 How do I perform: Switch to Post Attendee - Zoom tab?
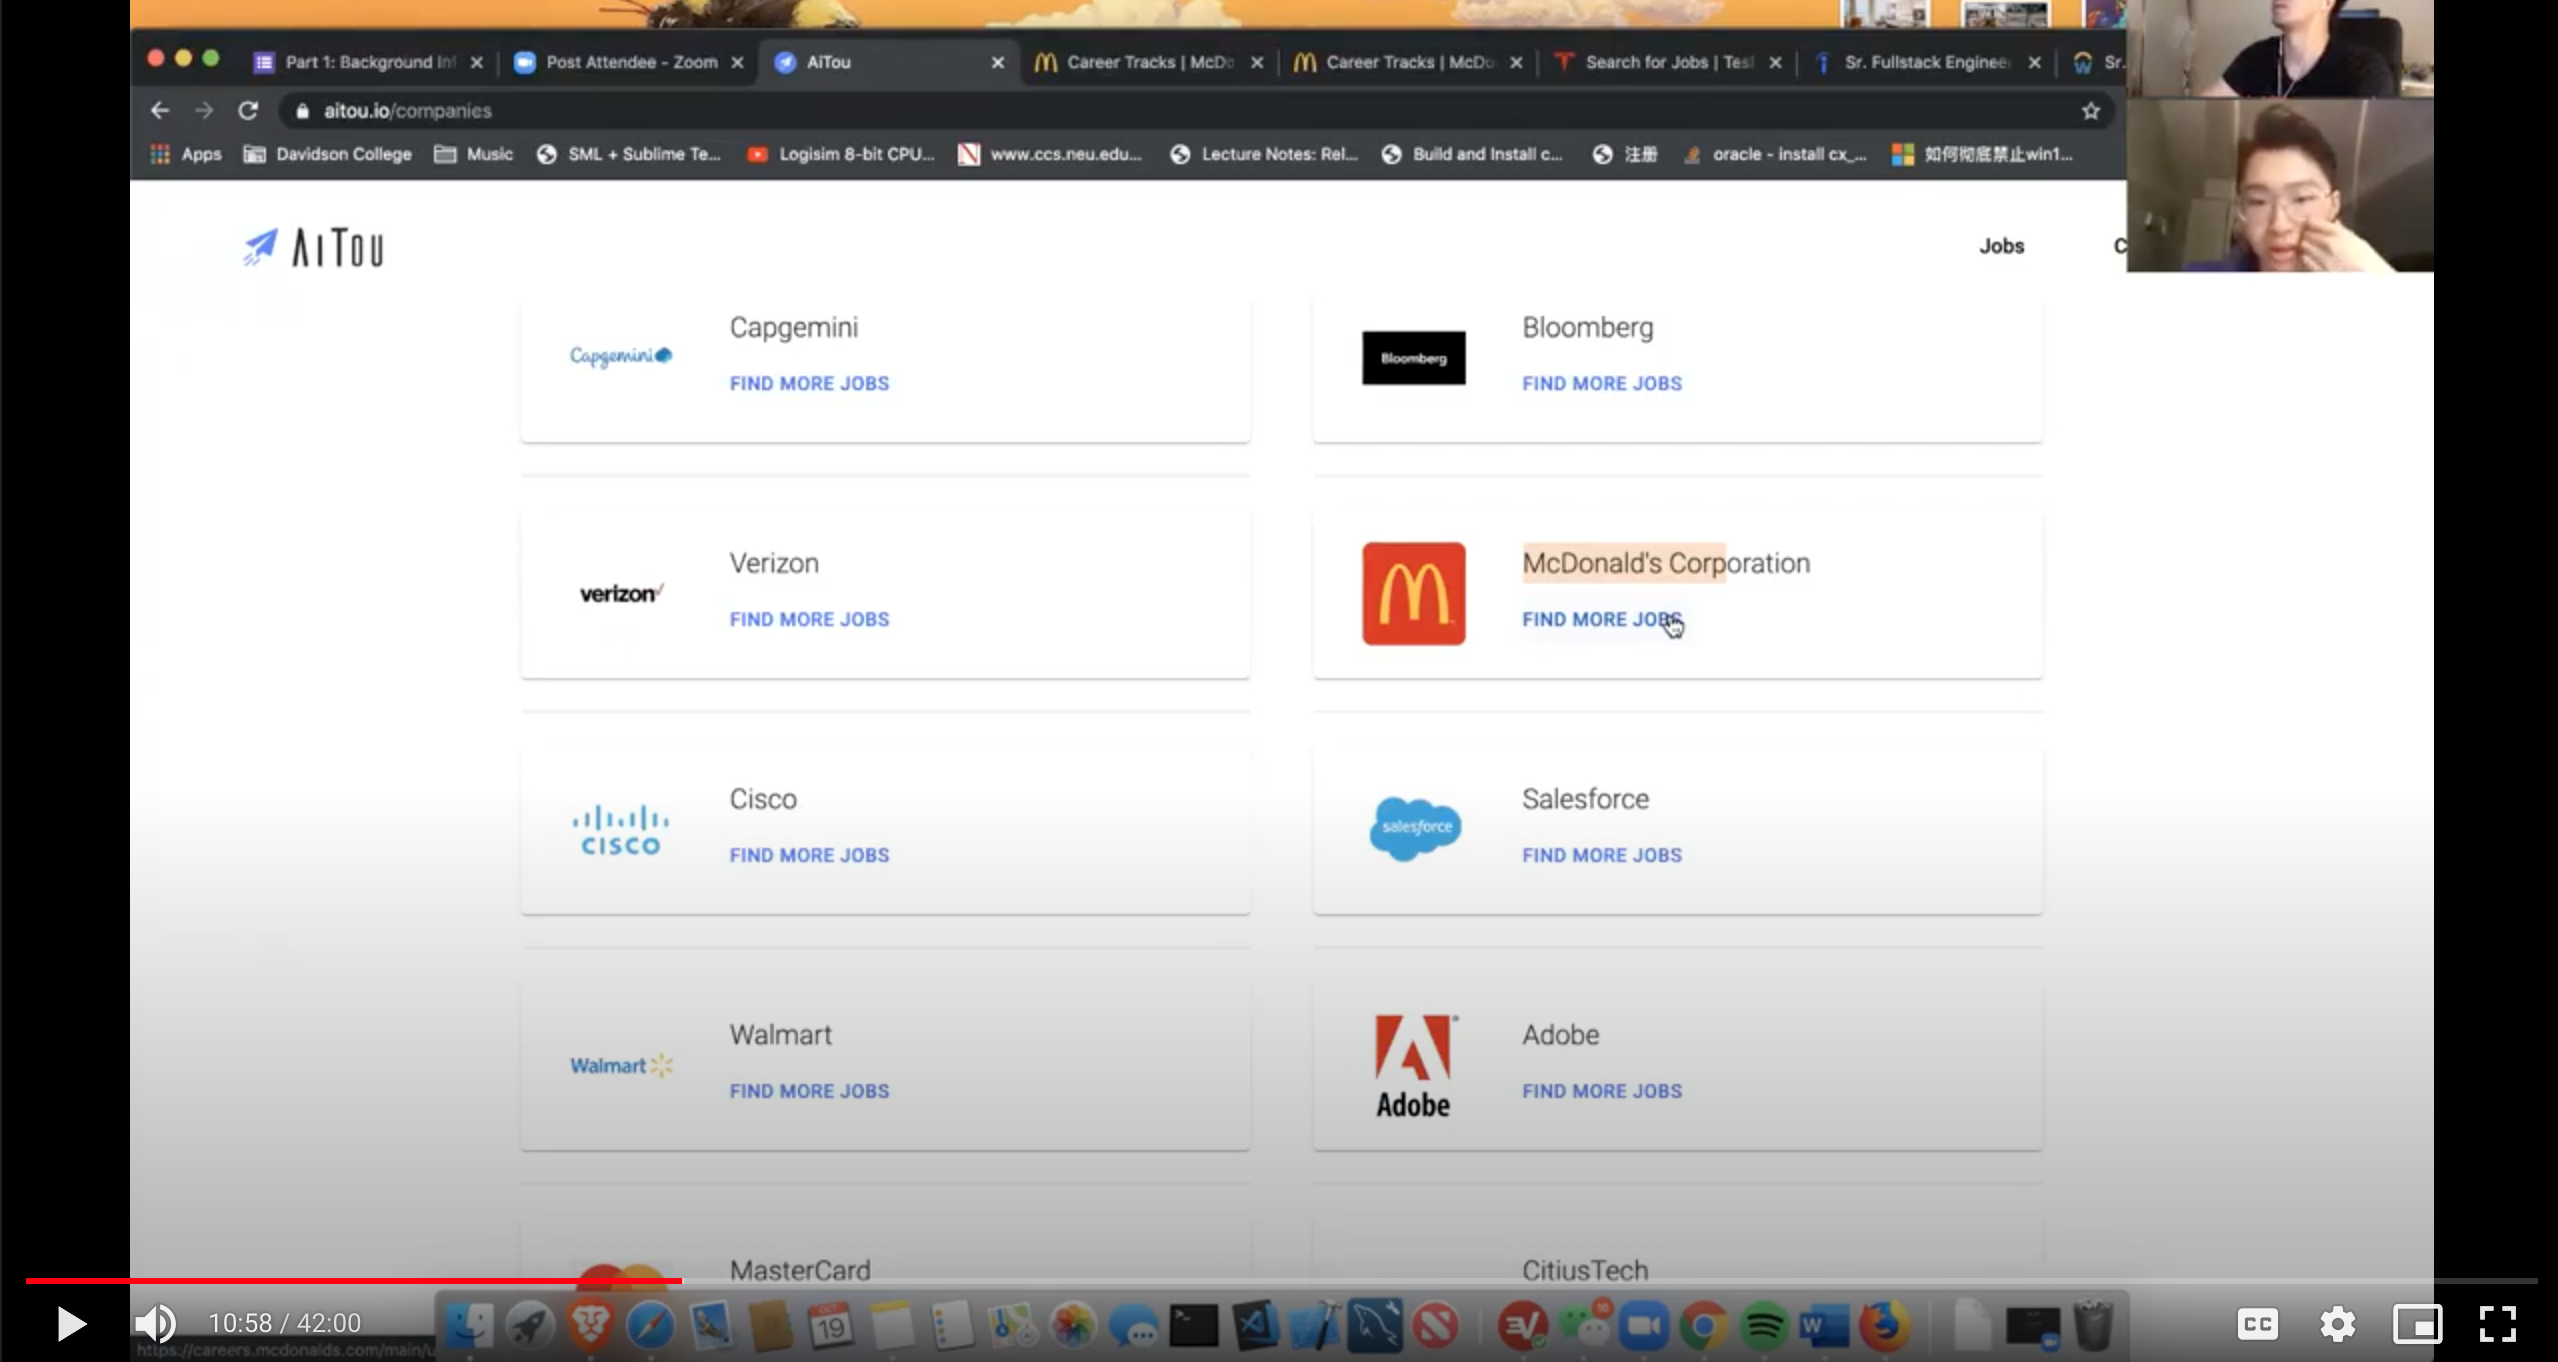pos(630,62)
